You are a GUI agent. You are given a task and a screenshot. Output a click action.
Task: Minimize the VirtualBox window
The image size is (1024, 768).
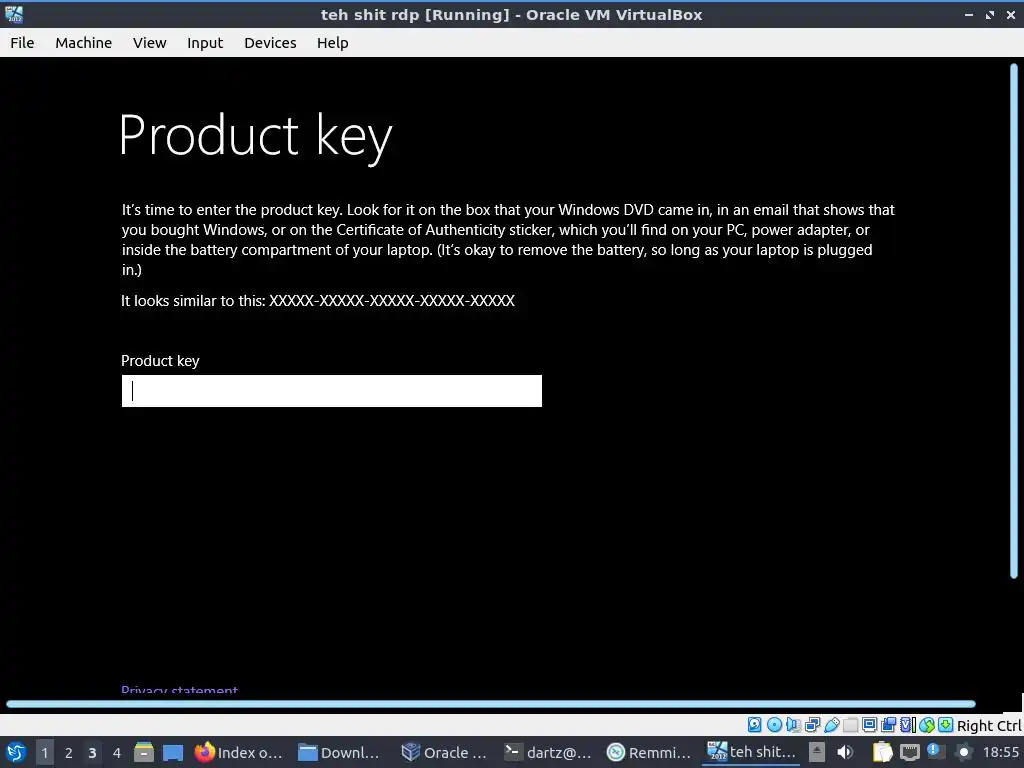[969, 14]
